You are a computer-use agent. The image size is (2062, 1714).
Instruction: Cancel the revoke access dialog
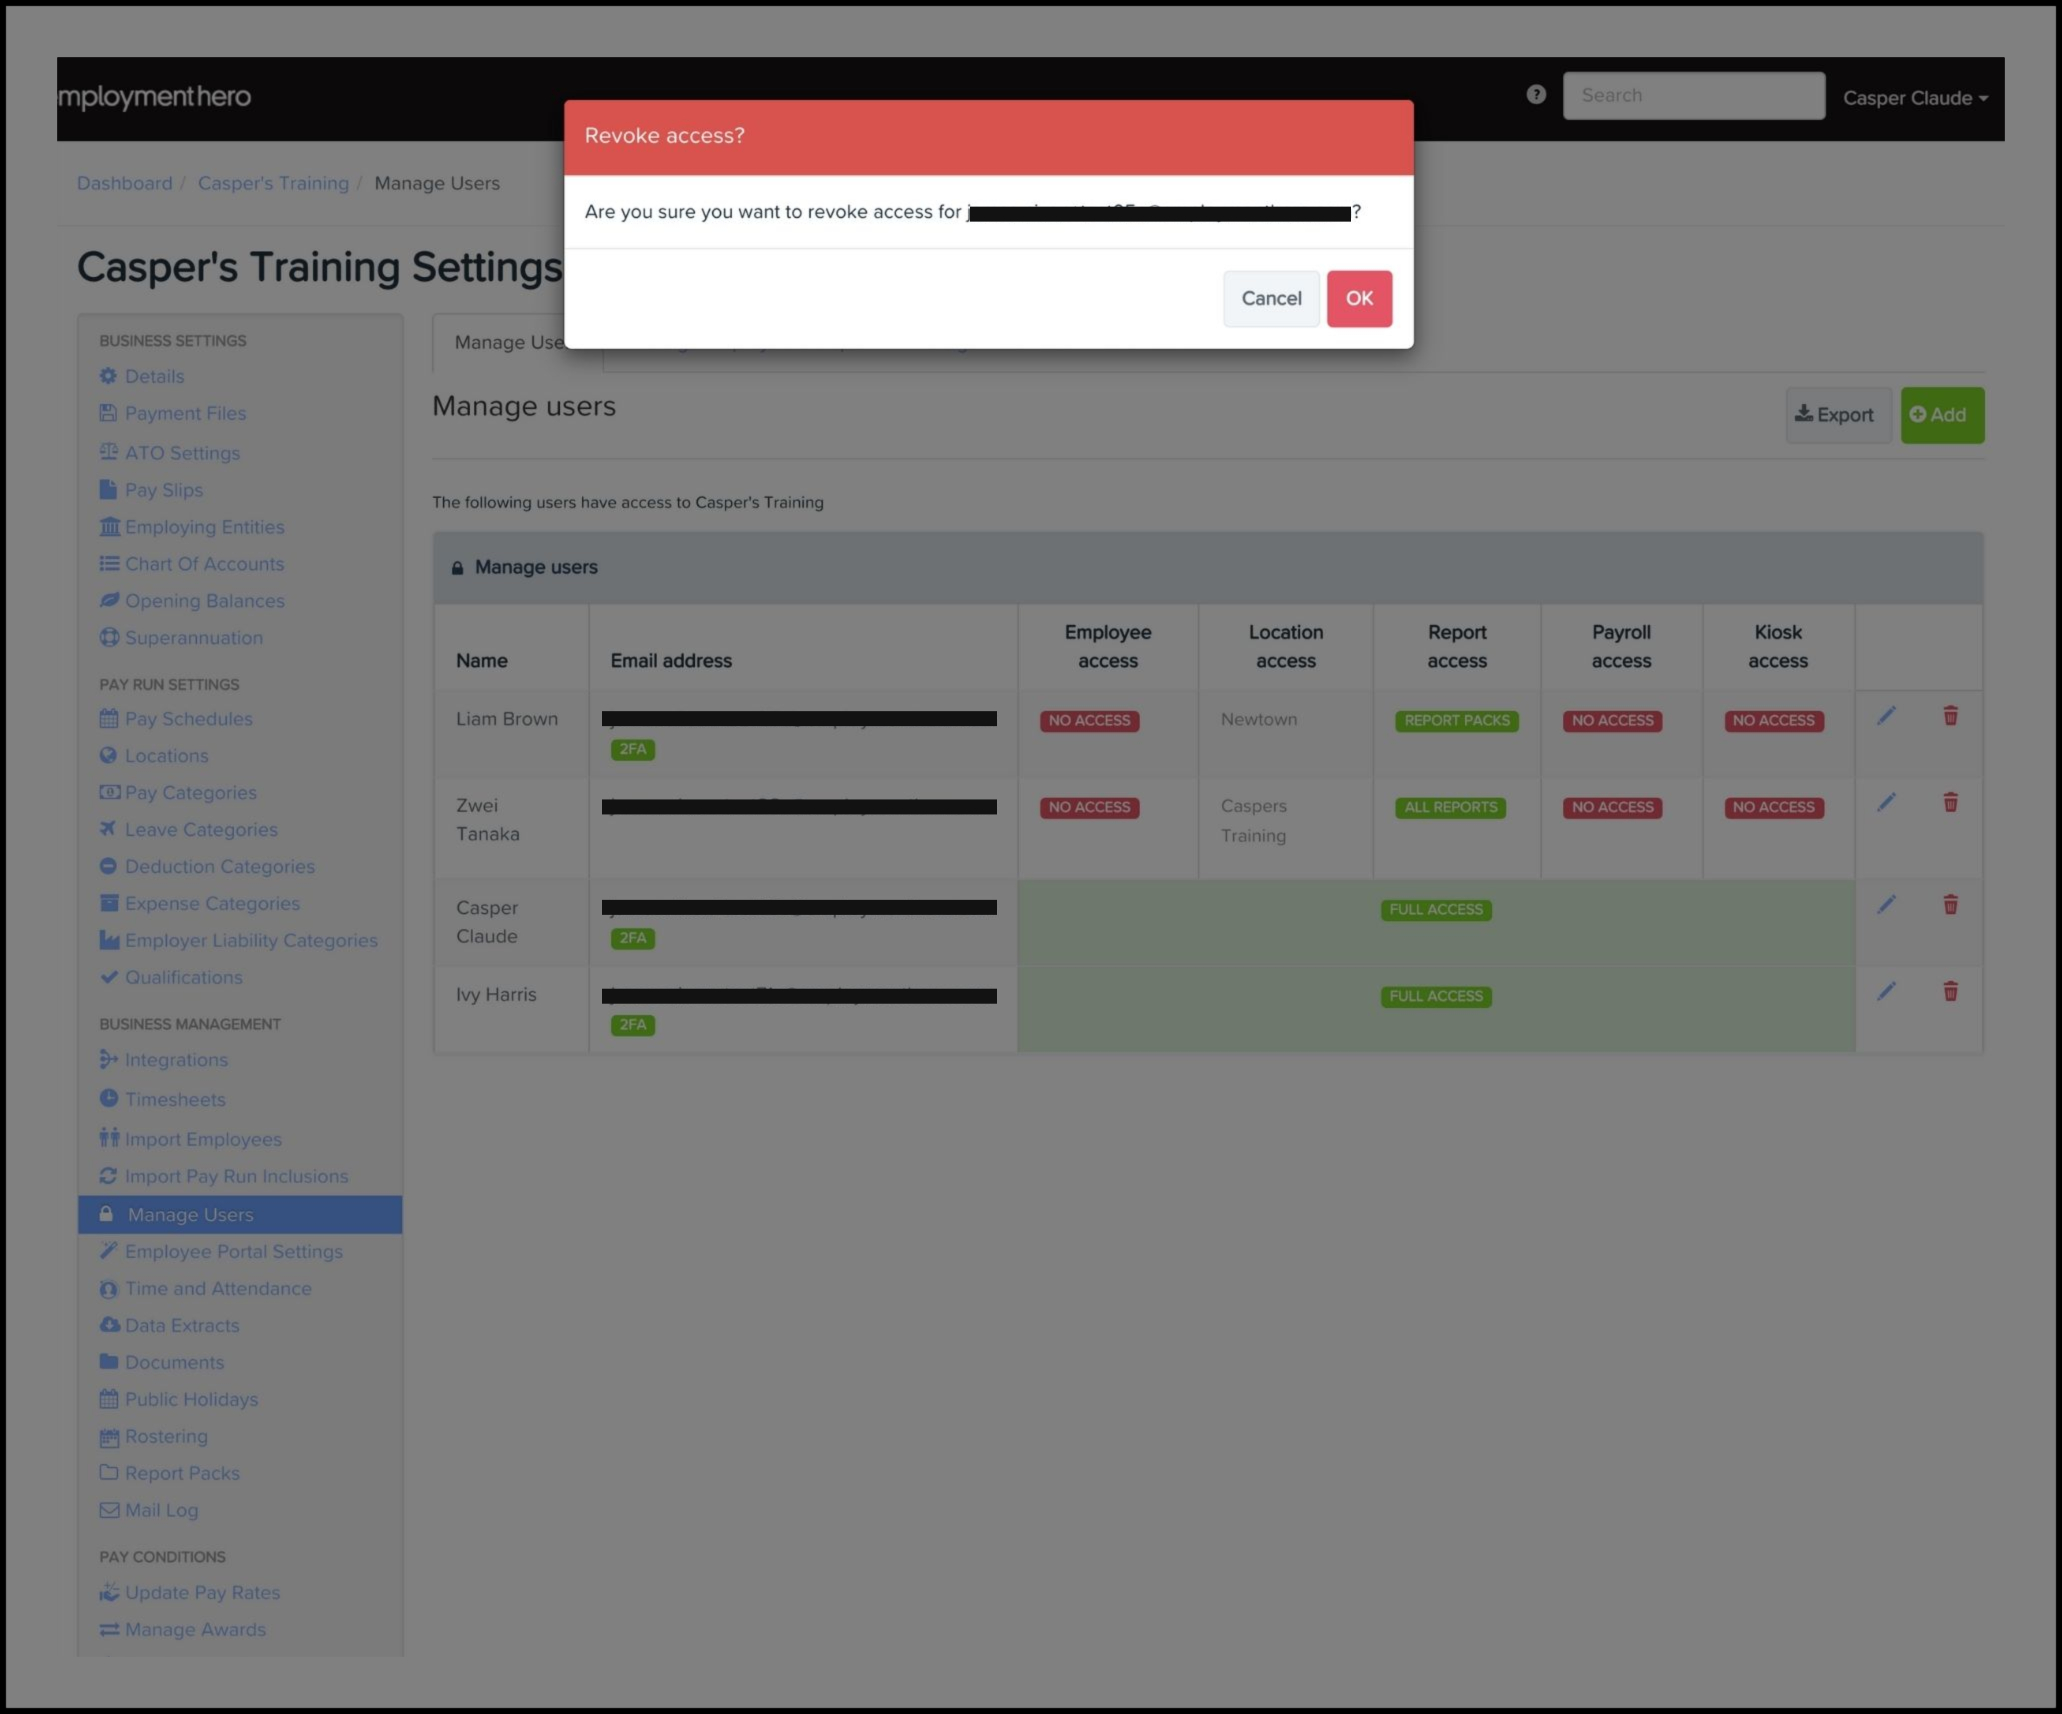(x=1270, y=298)
